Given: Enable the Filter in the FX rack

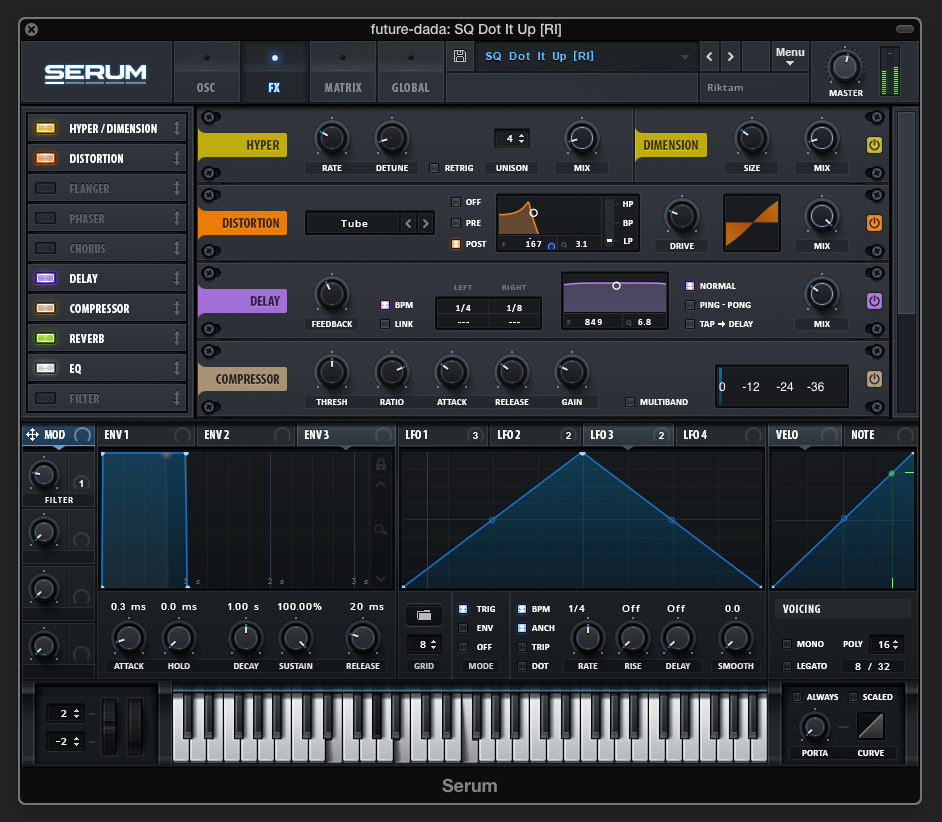Looking at the screenshot, I should click(46, 398).
